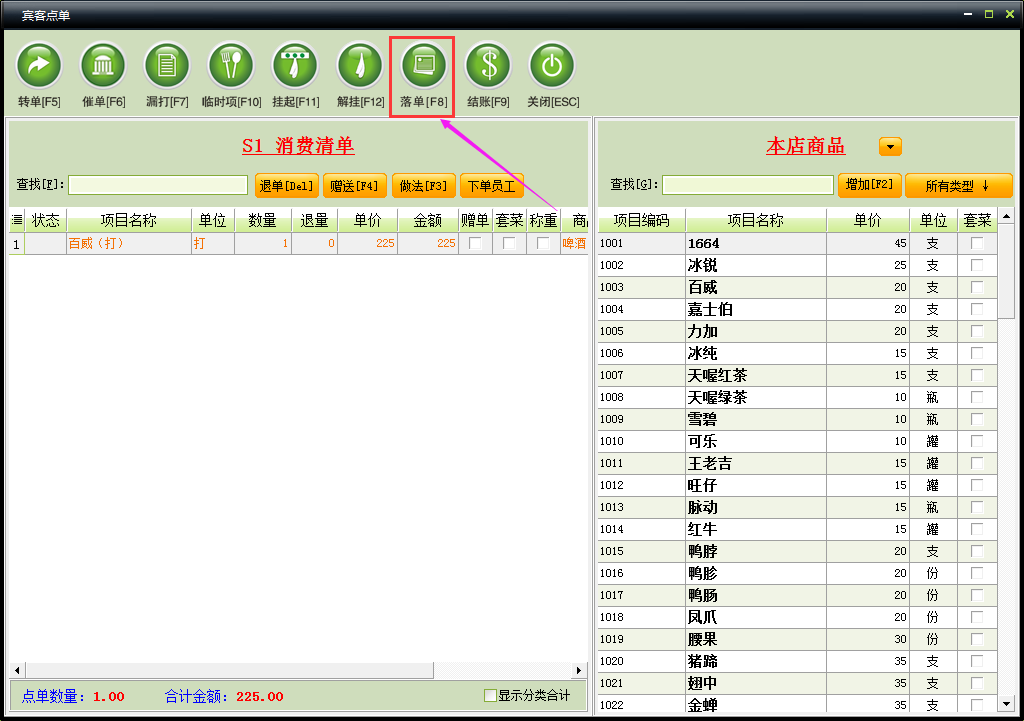
Task: Tick the 套菜 checkbox for 可乐 row
Action: [x=977, y=441]
